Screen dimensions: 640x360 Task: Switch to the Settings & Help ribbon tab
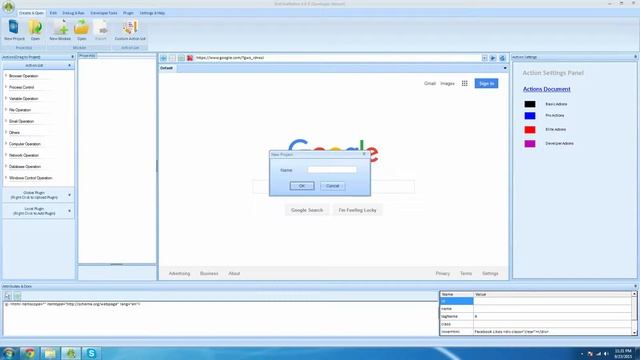pyautogui.click(x=152, y=13)
